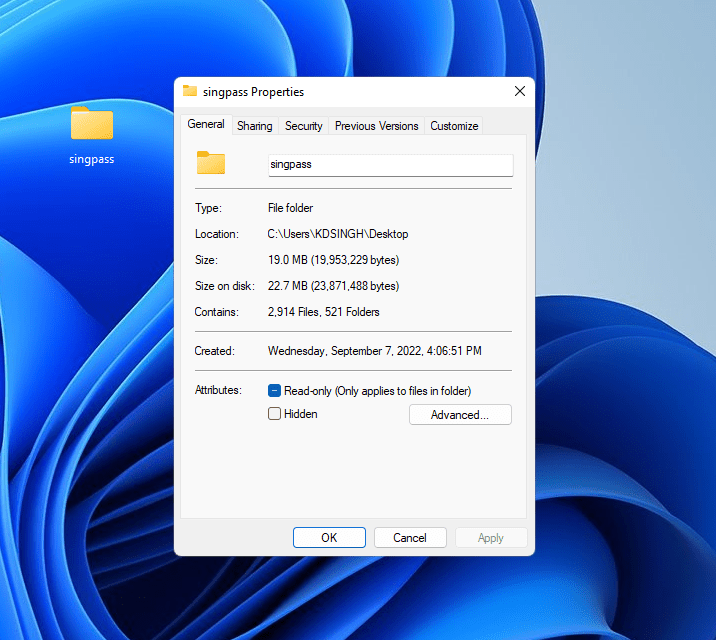Click the size on disk value 22.7 MB
The image size is (716, 640).
333,286
